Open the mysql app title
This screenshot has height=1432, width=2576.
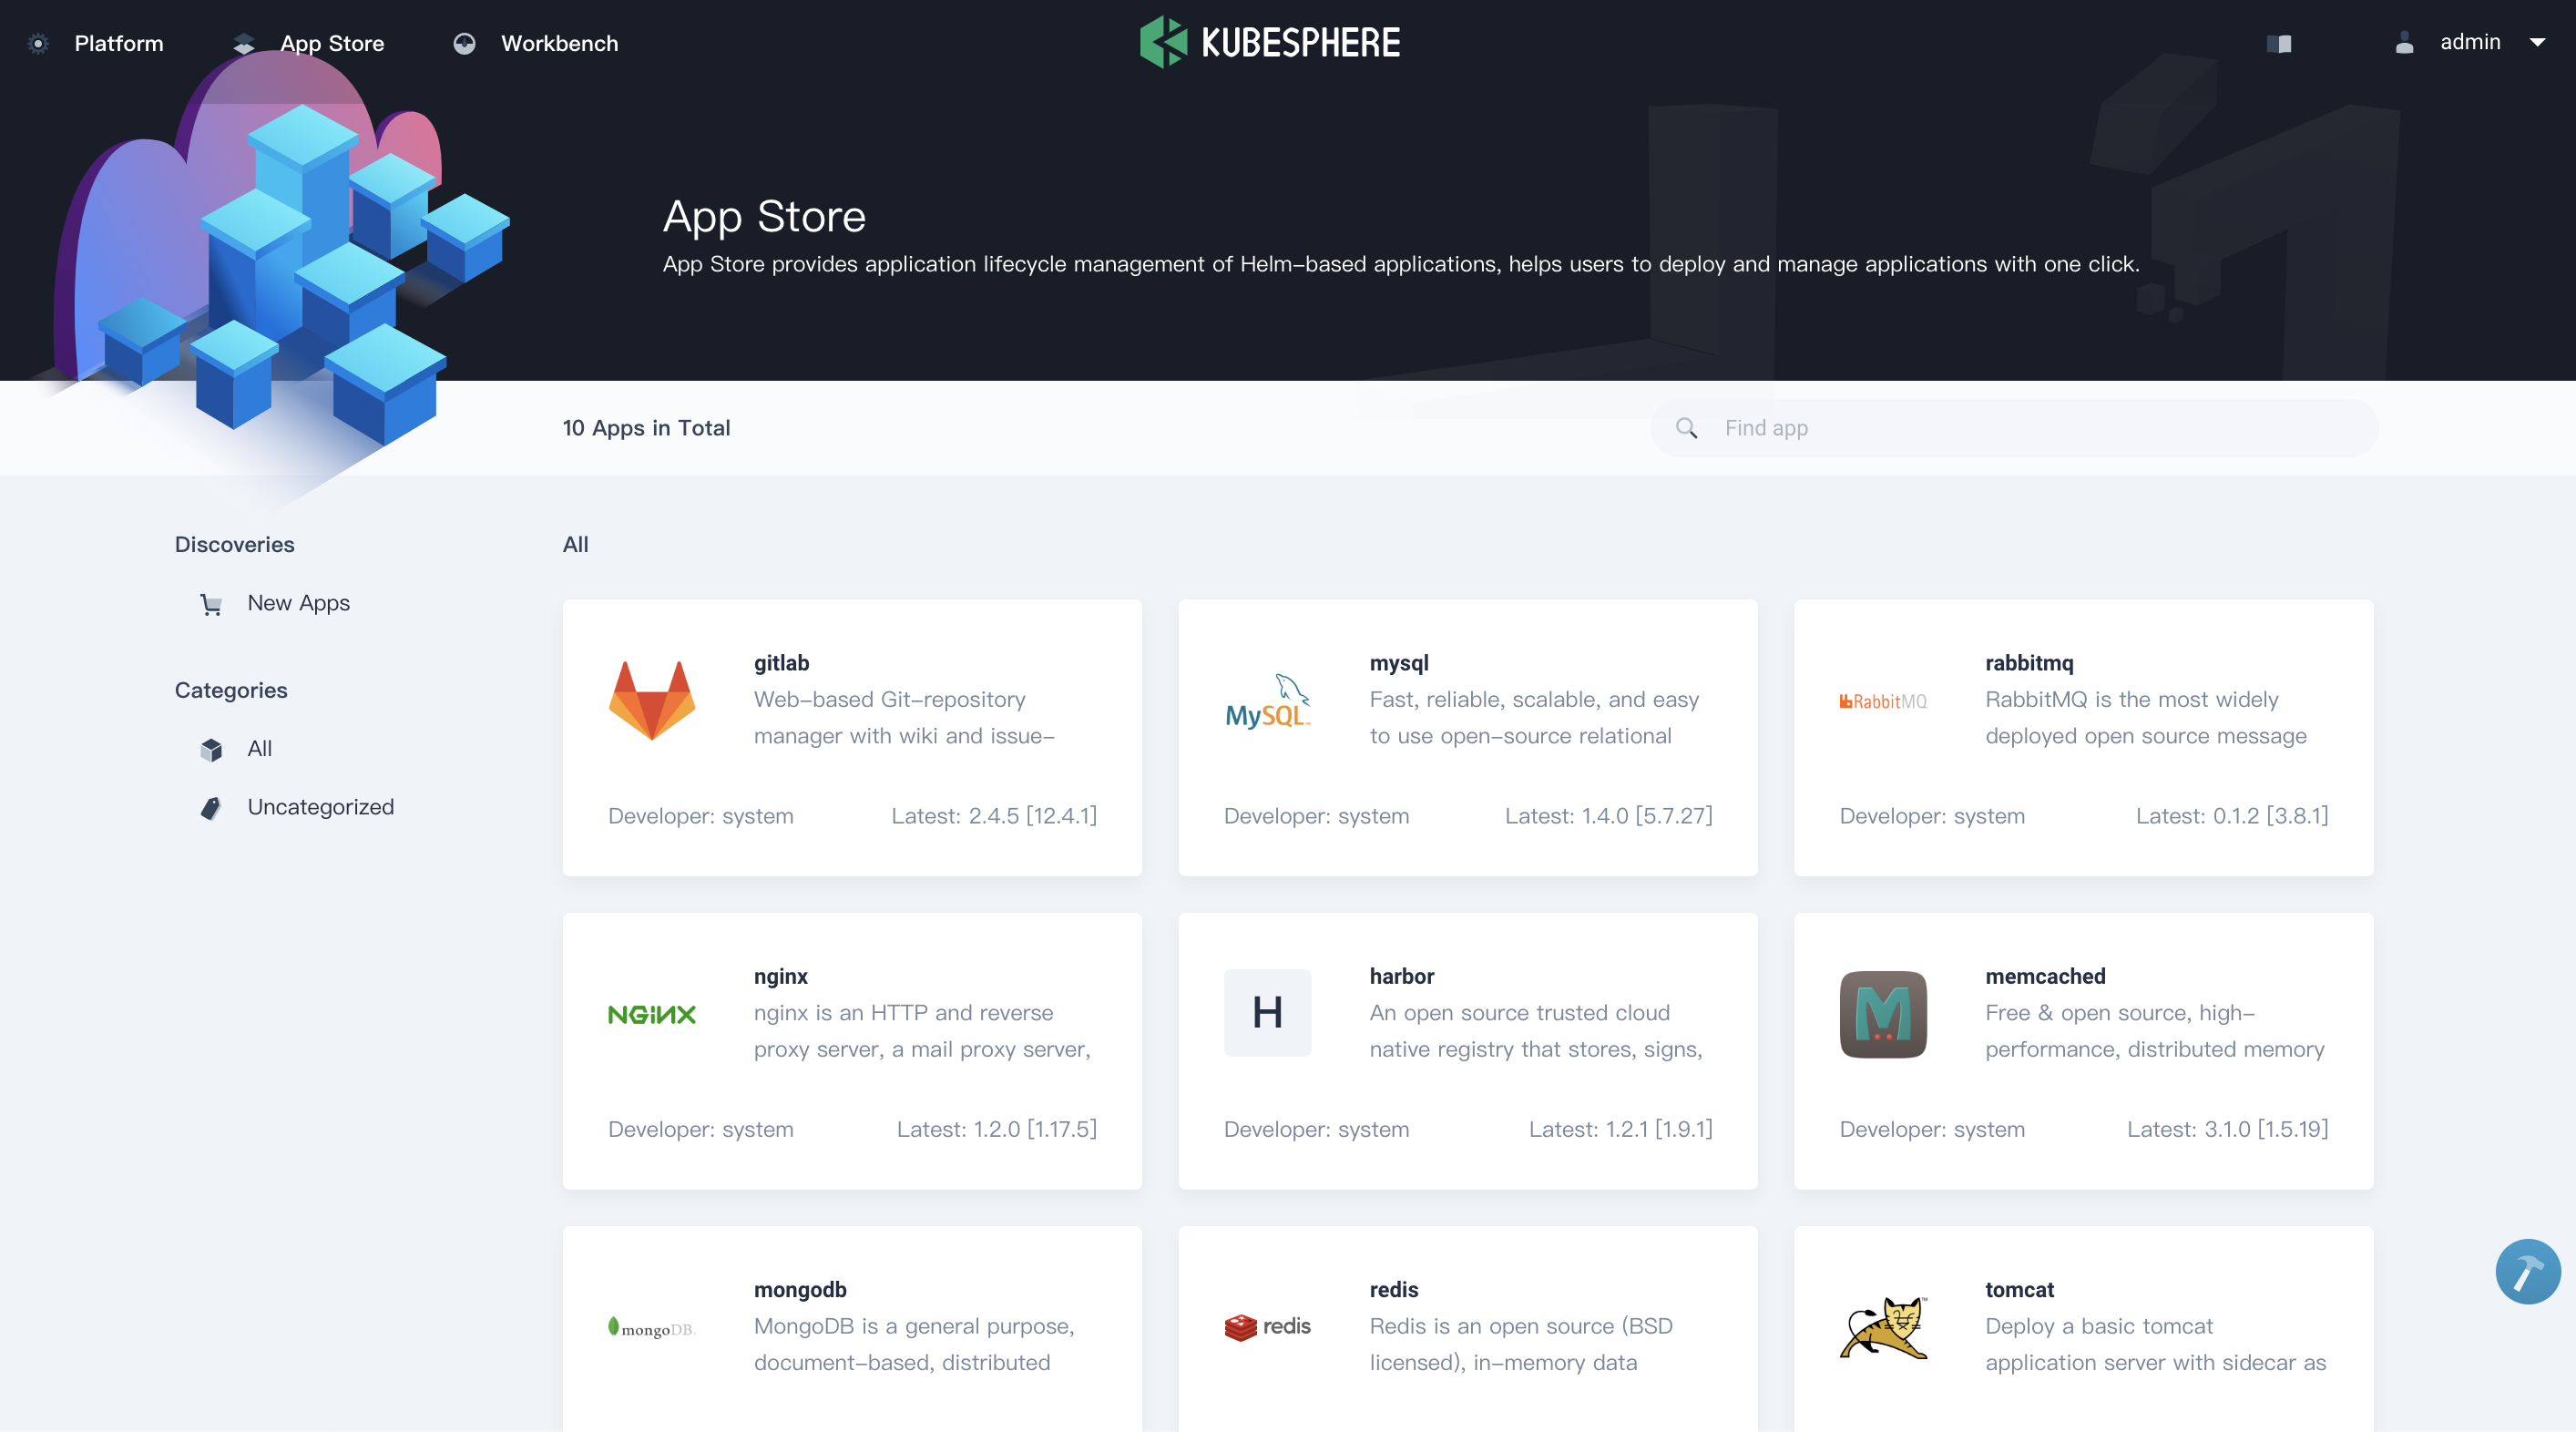[x=1399, y=663]
